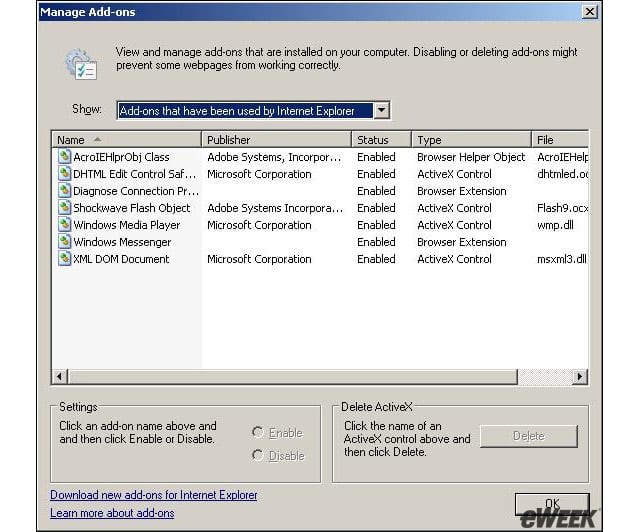Click the dhtmled file cell
This screenshot has width=640, height=532.
coord(563,174)
